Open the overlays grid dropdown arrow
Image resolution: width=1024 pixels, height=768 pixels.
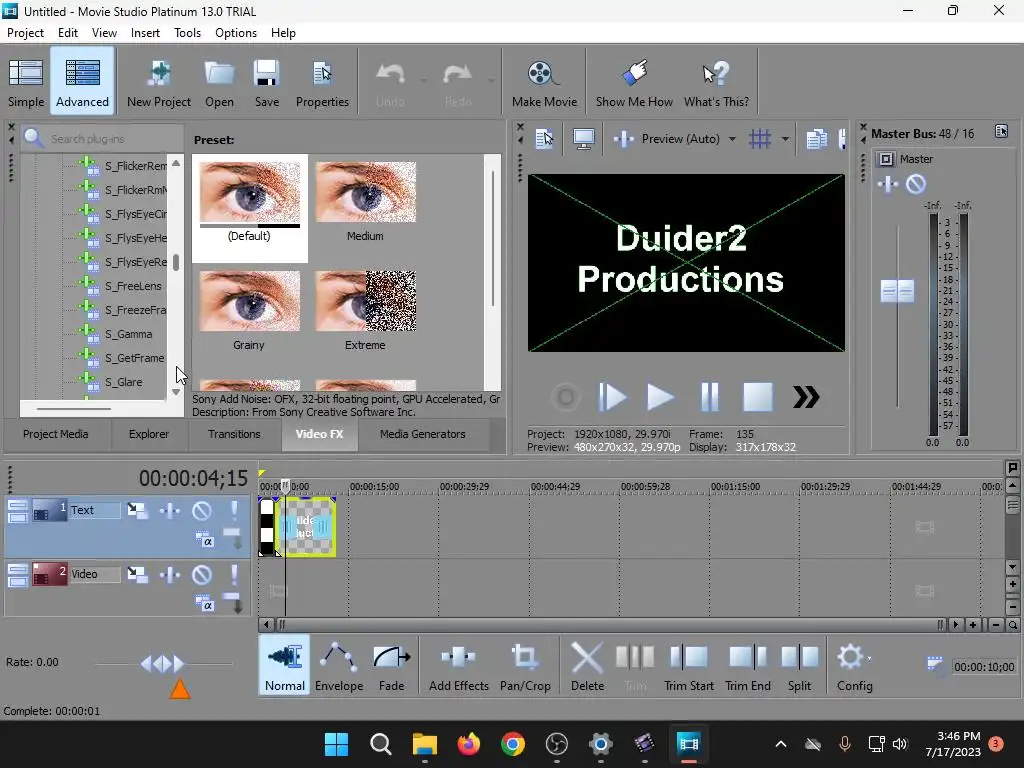click(x=785, y=139)
